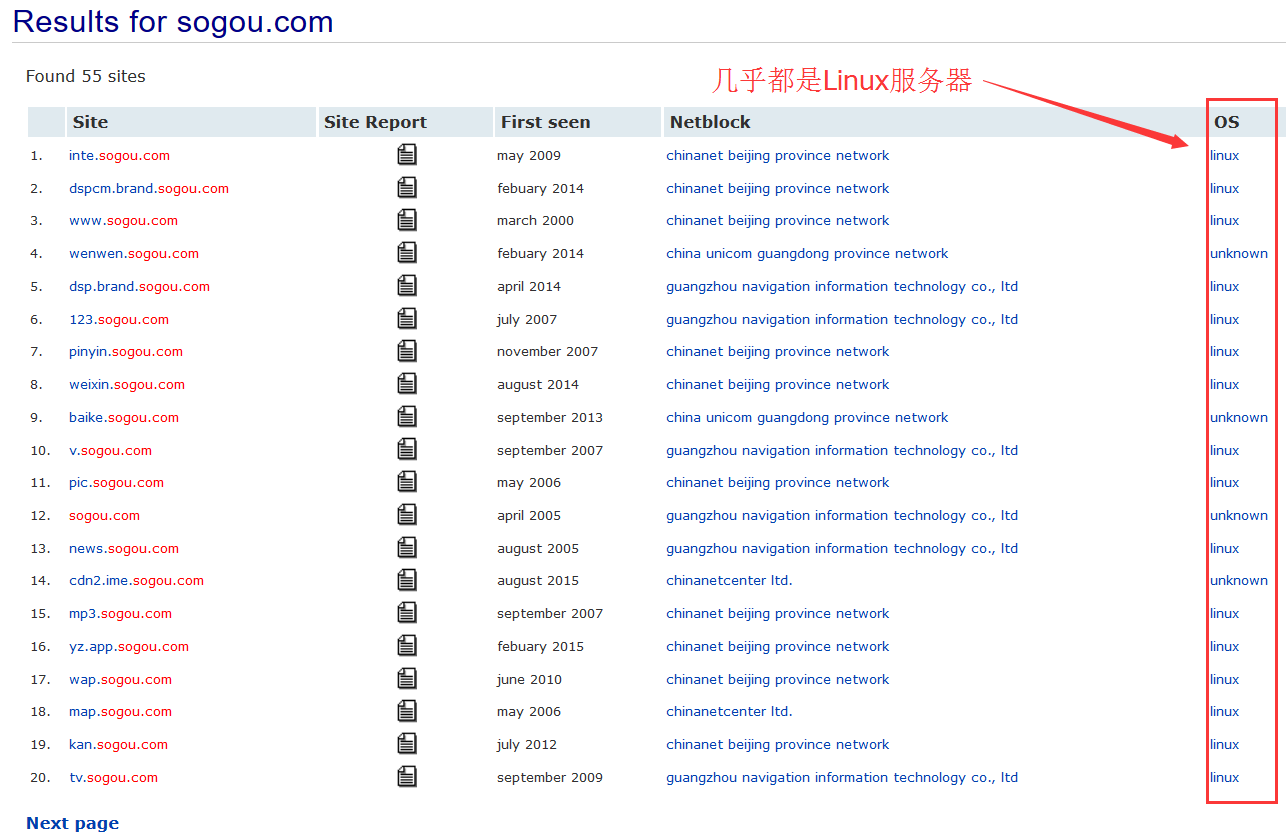Screen dimensions: 1286x839
Task: Click linux OS link for inte.sogou.com
Action: tap(1224, 155)
